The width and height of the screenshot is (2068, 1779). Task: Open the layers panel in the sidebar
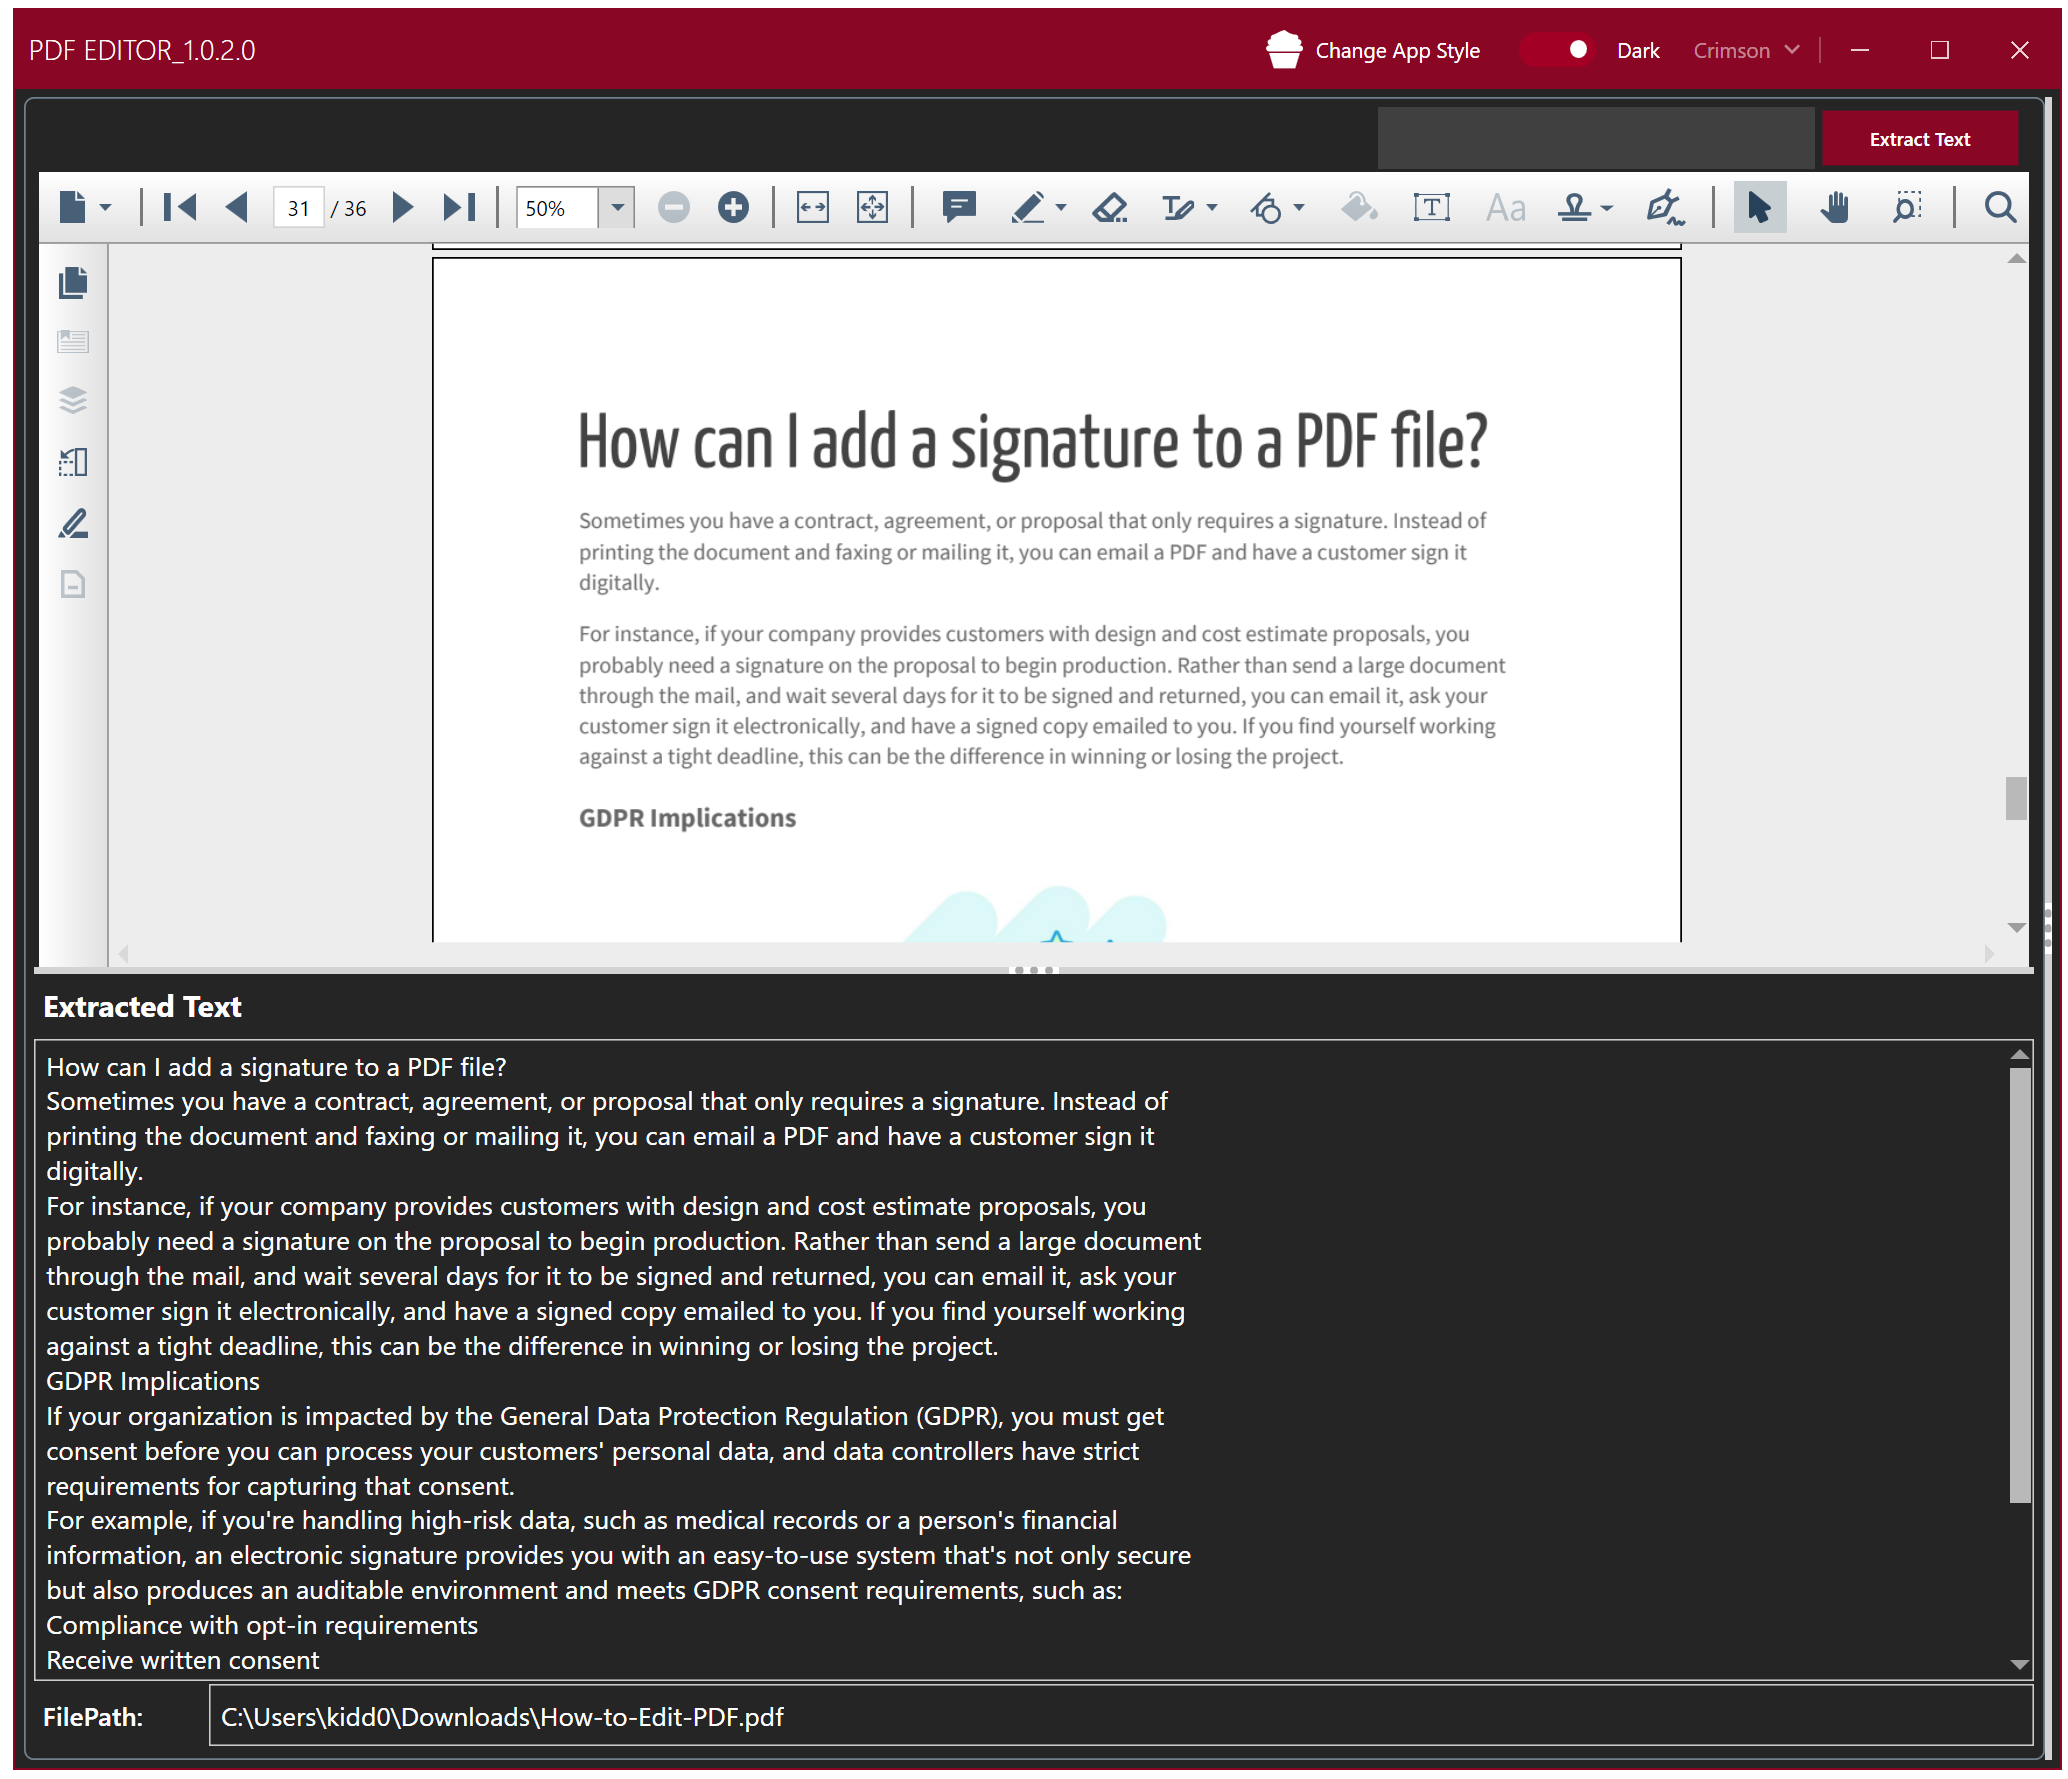[x=72, y=400]
